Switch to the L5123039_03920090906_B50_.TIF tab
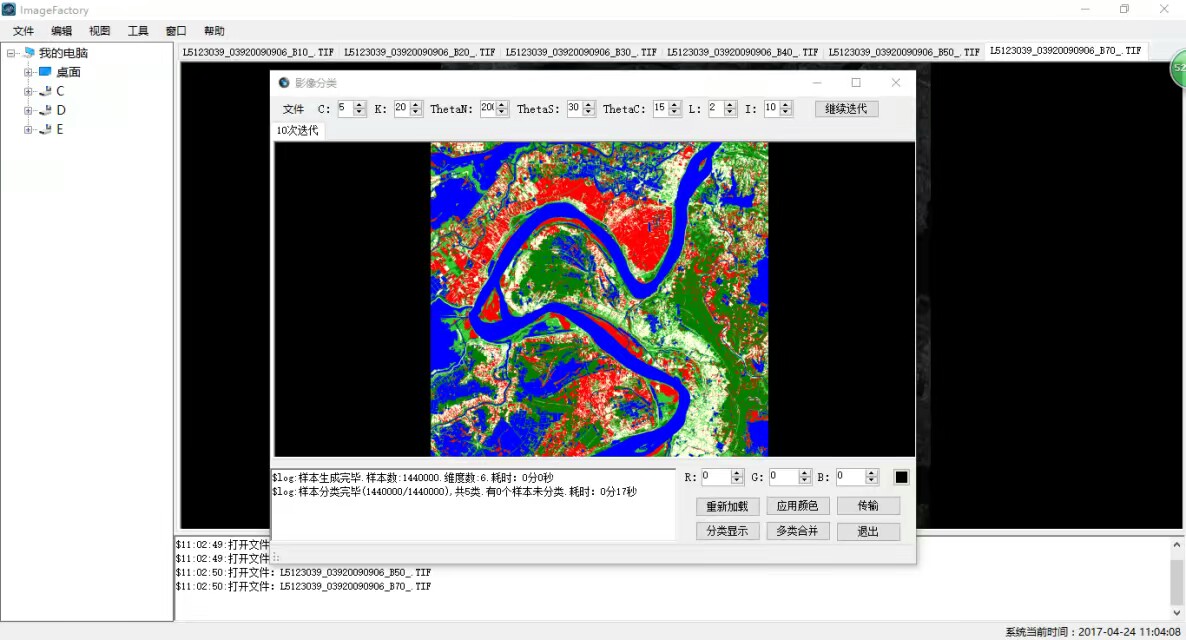Screen dimensions: 1186x640 [904, 52]
